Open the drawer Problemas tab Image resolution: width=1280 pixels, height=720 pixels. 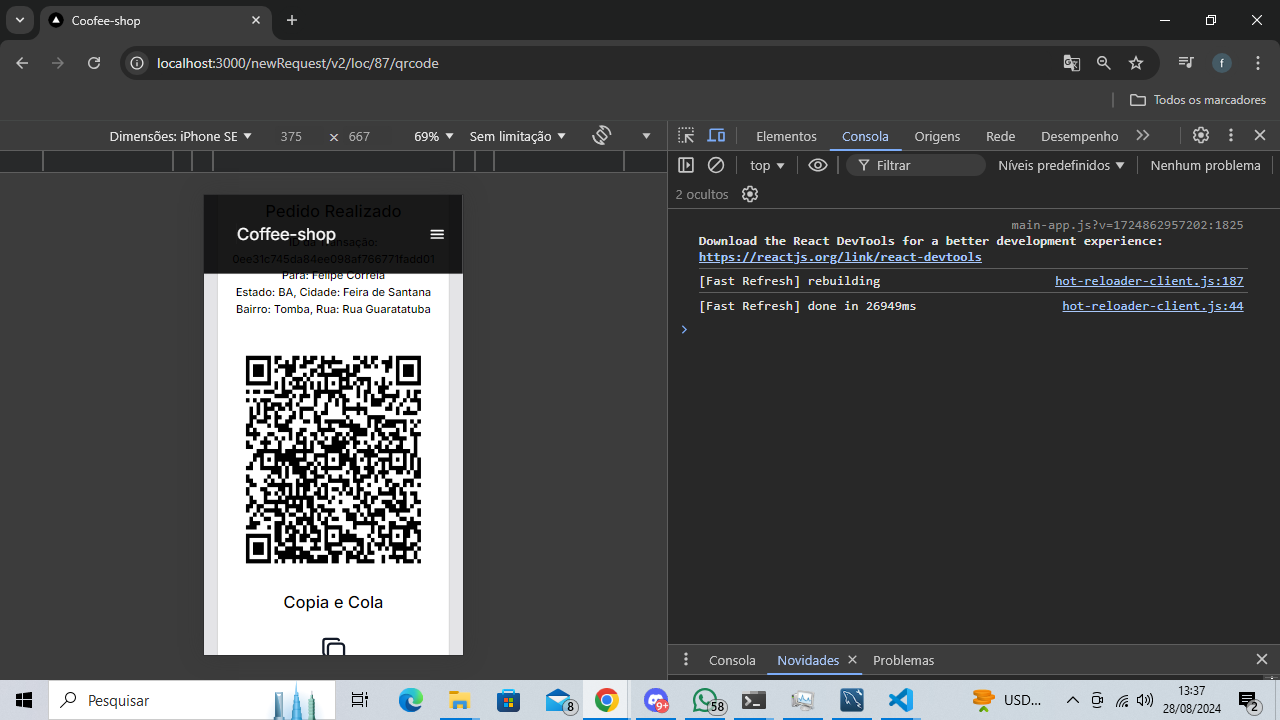click(903, 660)
